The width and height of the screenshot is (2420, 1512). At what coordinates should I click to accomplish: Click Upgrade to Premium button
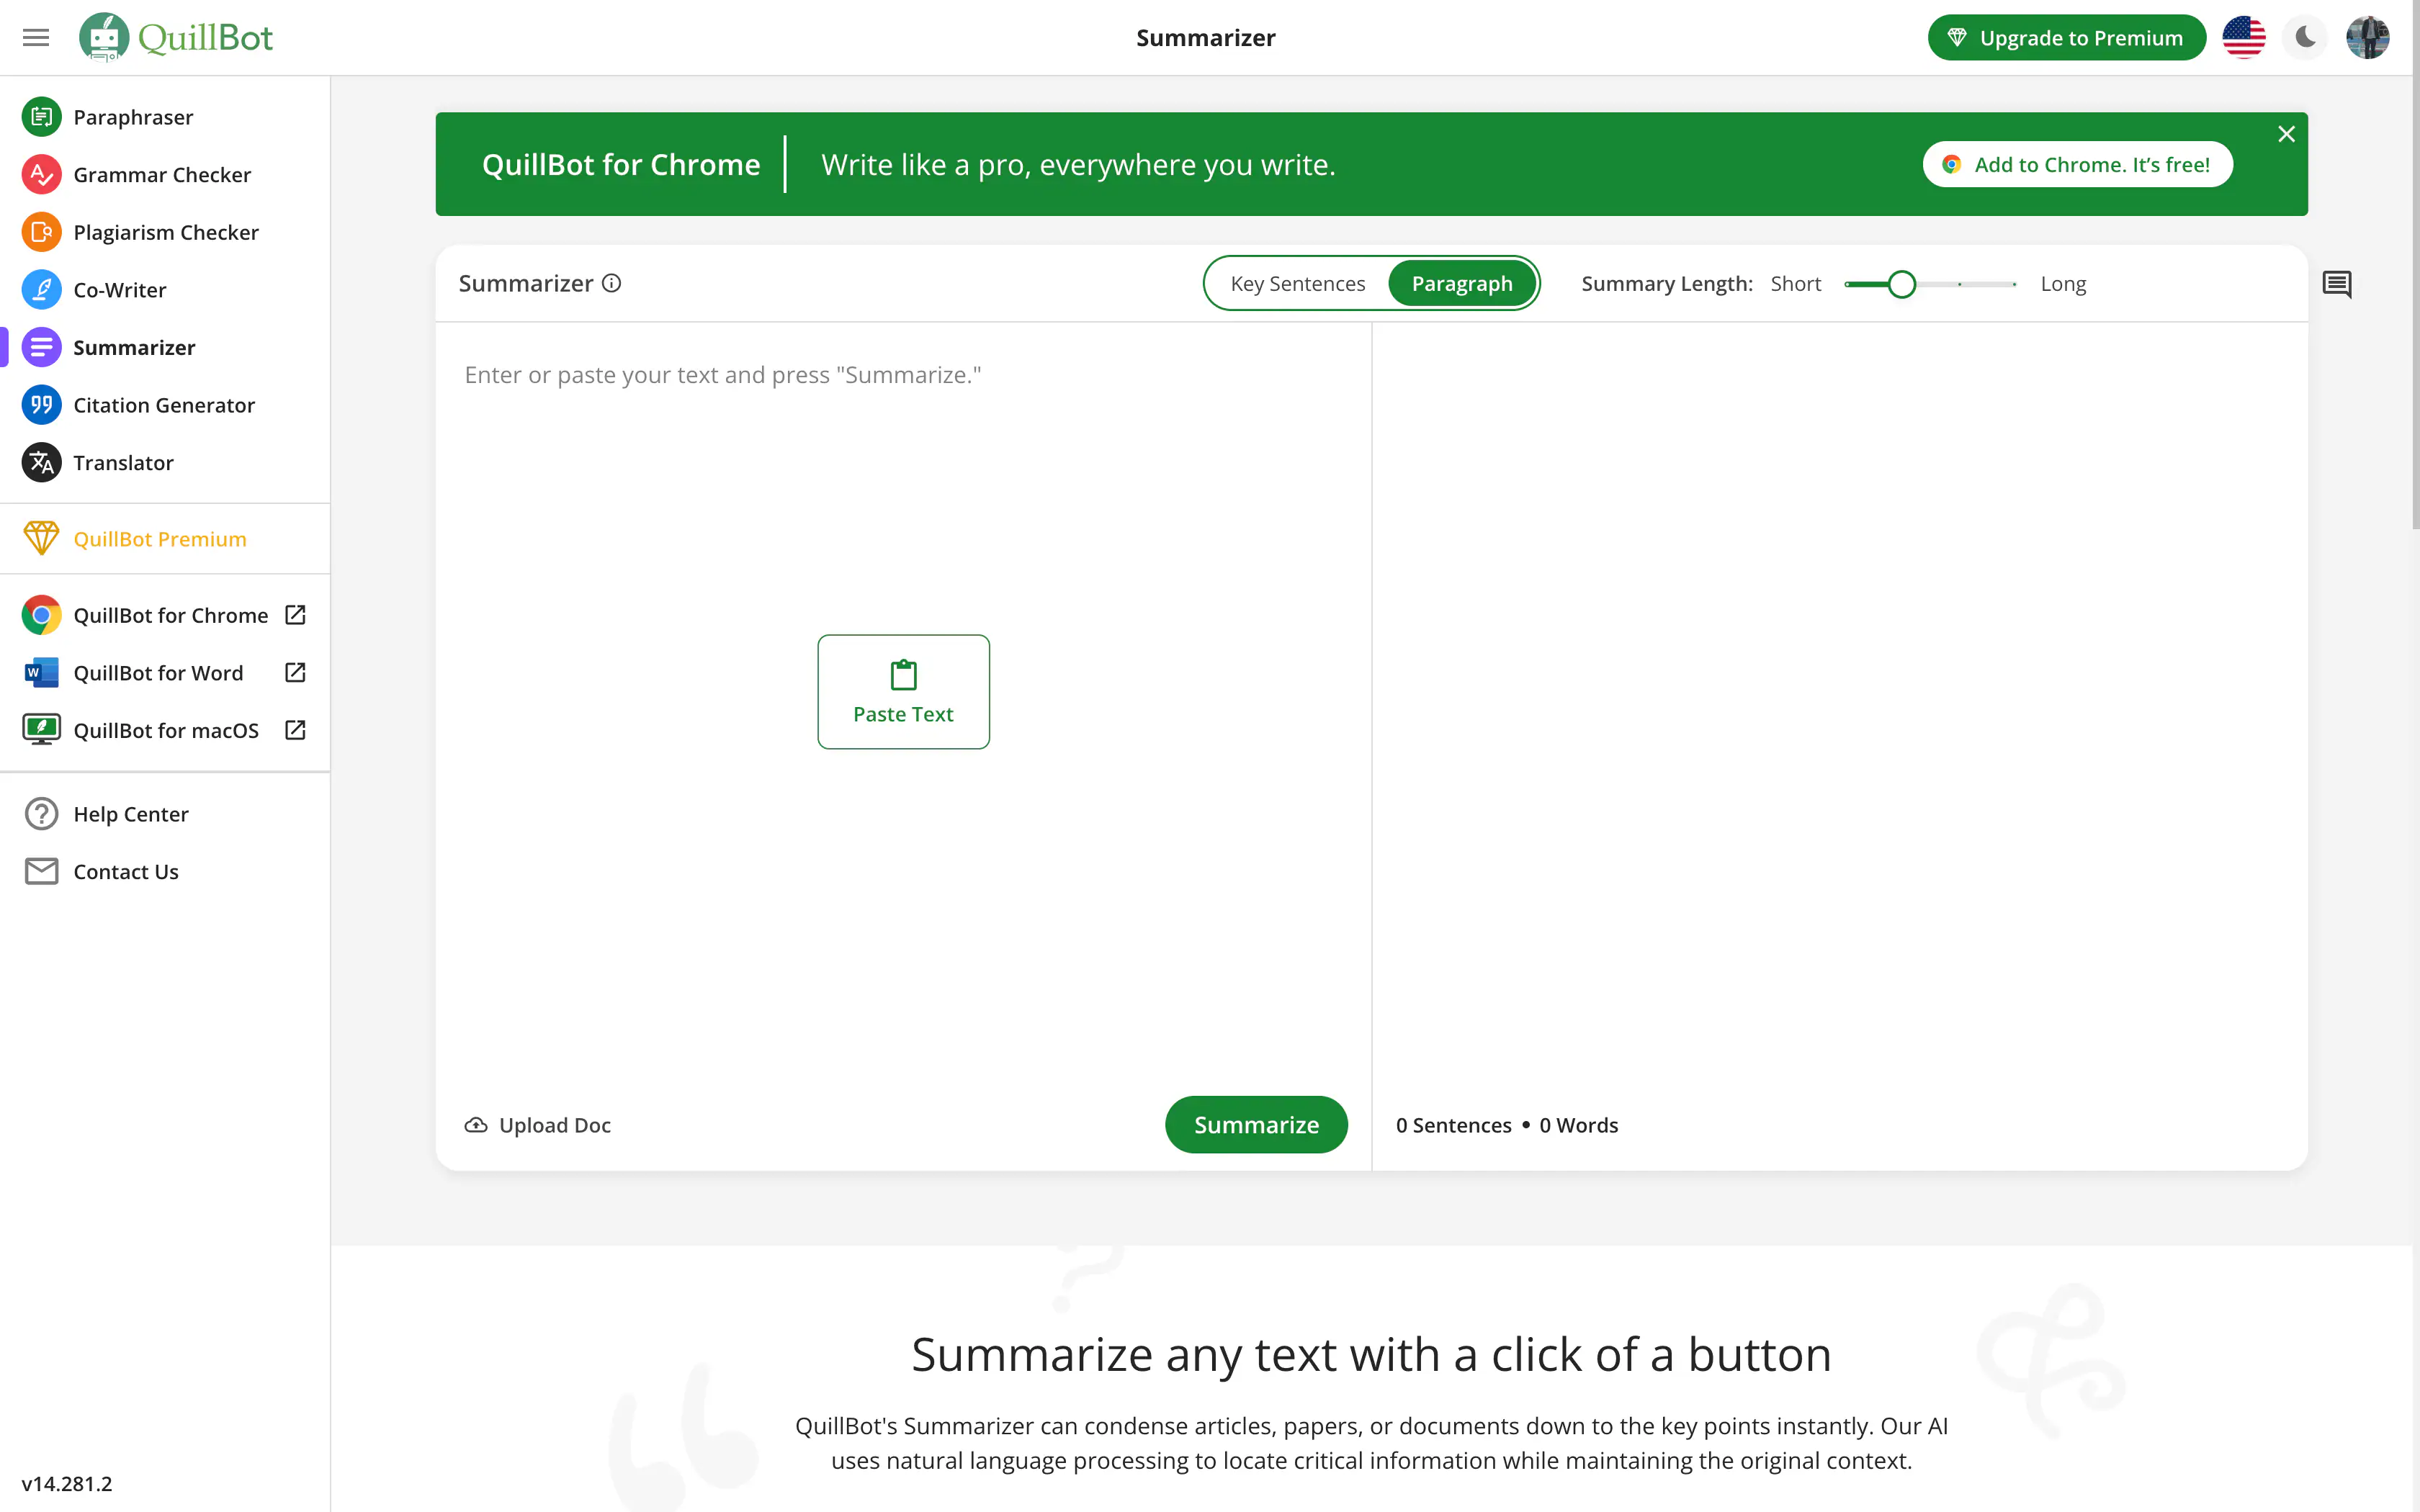(2066, 37)
